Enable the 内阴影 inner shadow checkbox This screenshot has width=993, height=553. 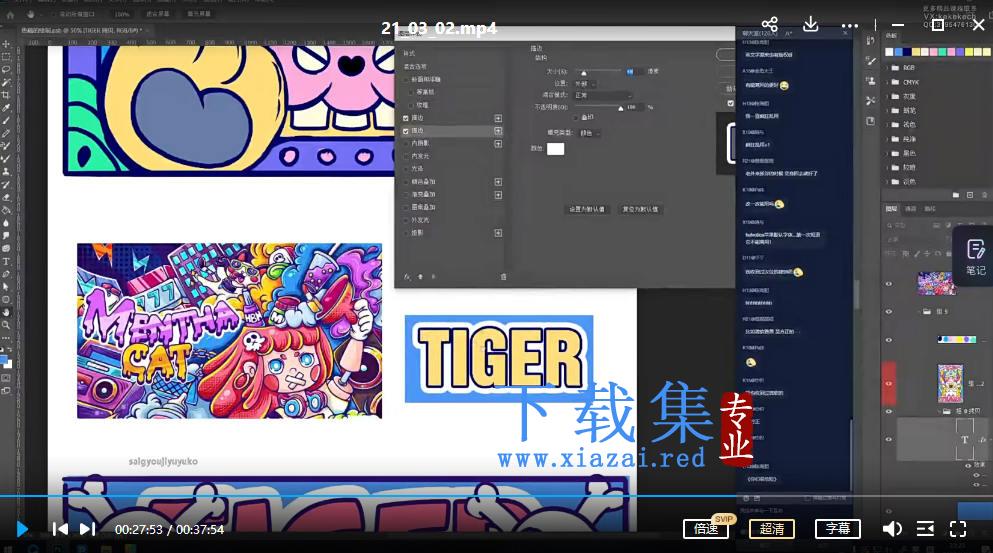(406, 144)
